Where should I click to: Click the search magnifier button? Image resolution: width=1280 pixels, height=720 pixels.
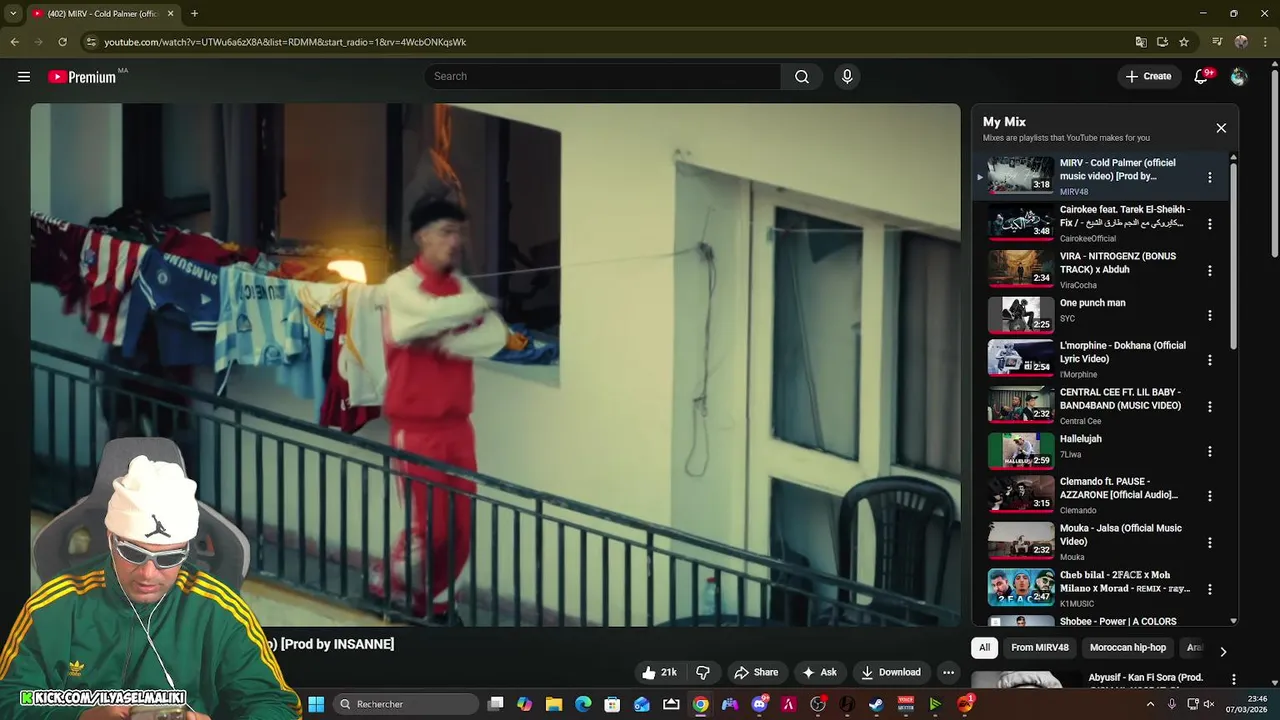point(802,76)
